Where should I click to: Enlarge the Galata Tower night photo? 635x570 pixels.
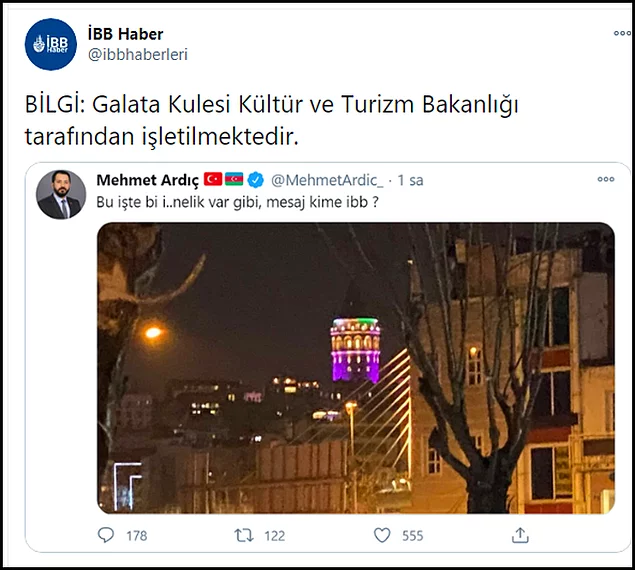(x=356, y=368)
